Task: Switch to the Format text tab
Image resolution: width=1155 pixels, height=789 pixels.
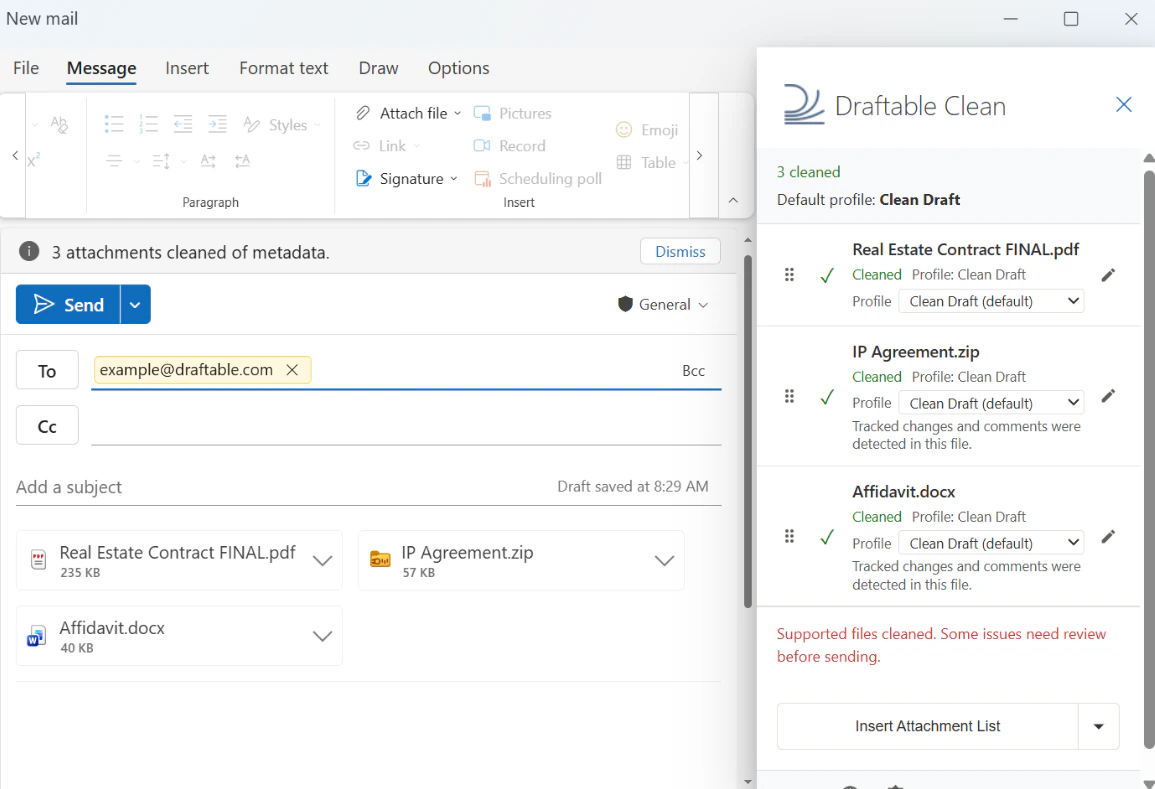Action: pos(284,68)
